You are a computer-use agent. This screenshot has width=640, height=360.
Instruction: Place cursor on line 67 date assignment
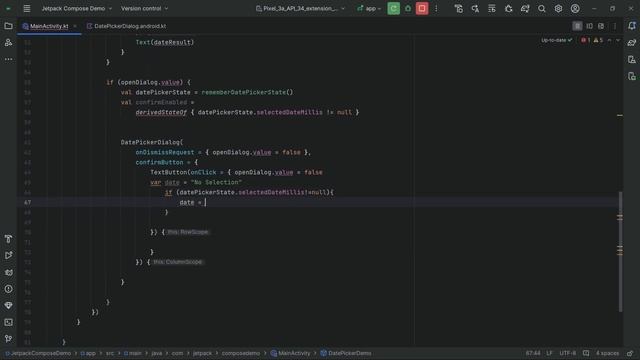tap(193, 202)
